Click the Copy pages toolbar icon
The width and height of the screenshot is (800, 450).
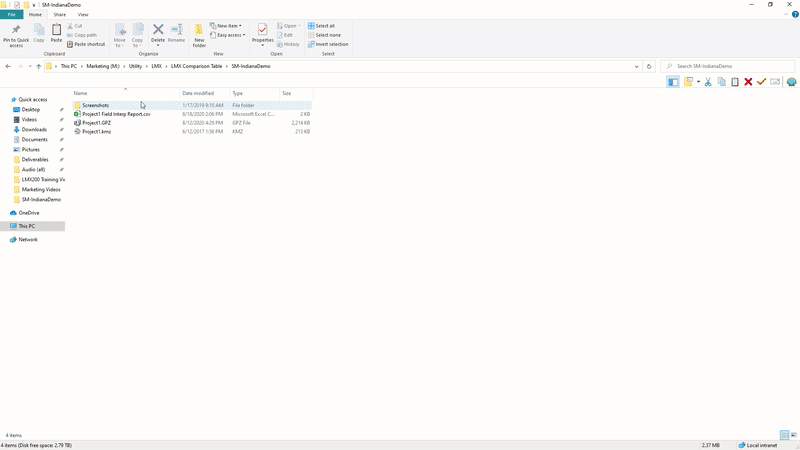721,82
